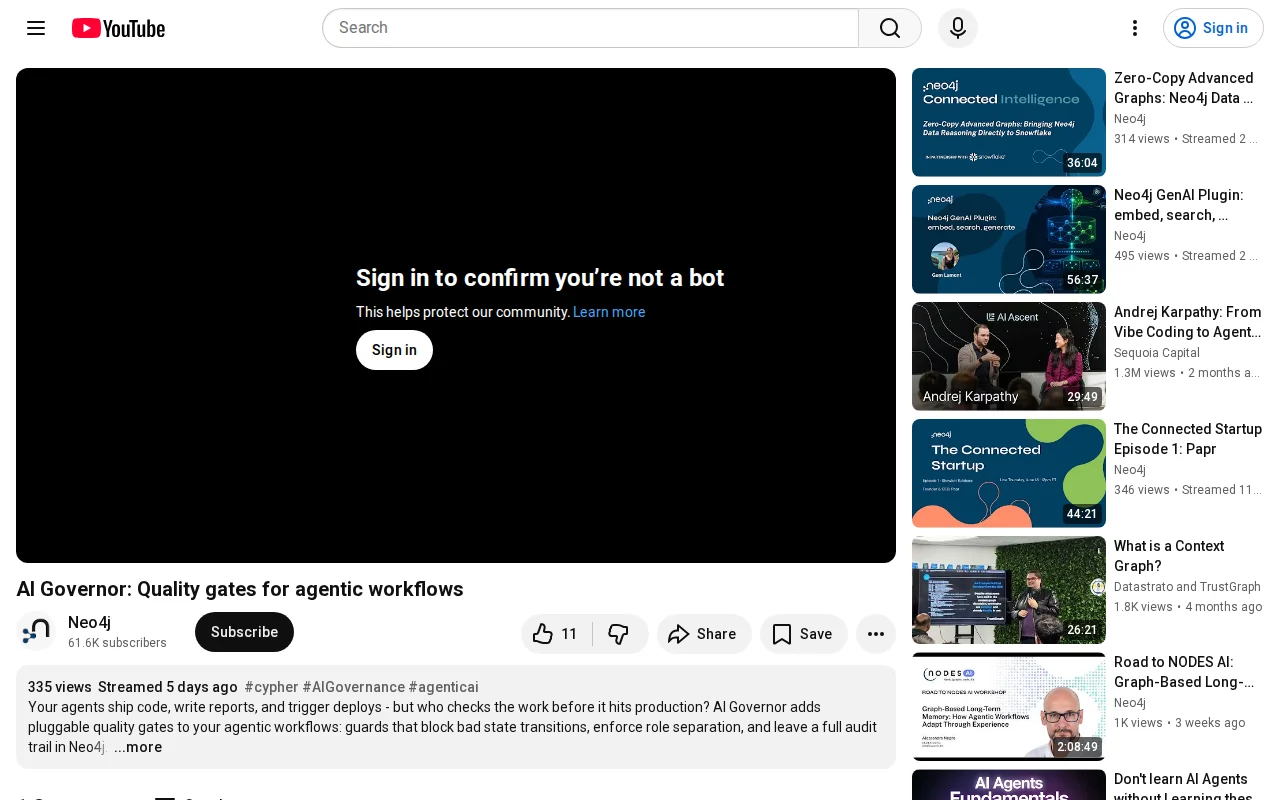
Task: Click '1.8K views' under Context Graph video
Action: pyautogui.click(x=1143, y=606)
